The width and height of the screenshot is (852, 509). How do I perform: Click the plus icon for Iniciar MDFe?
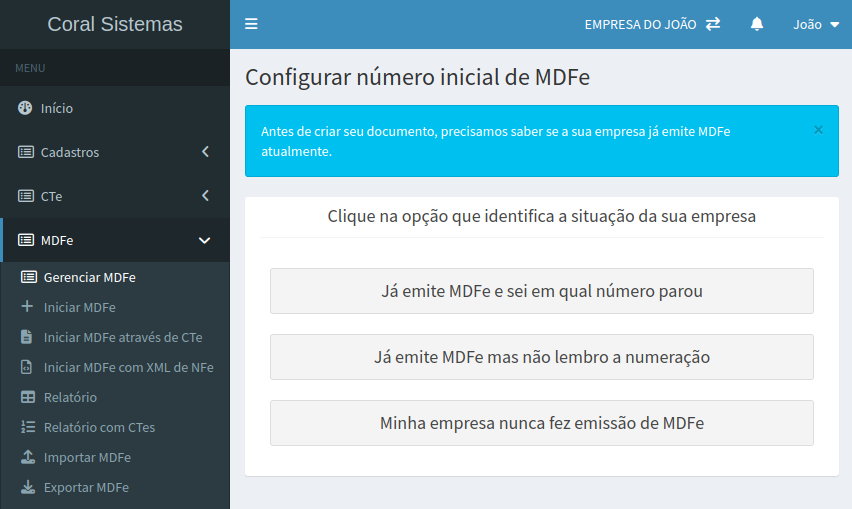point(27,307)
